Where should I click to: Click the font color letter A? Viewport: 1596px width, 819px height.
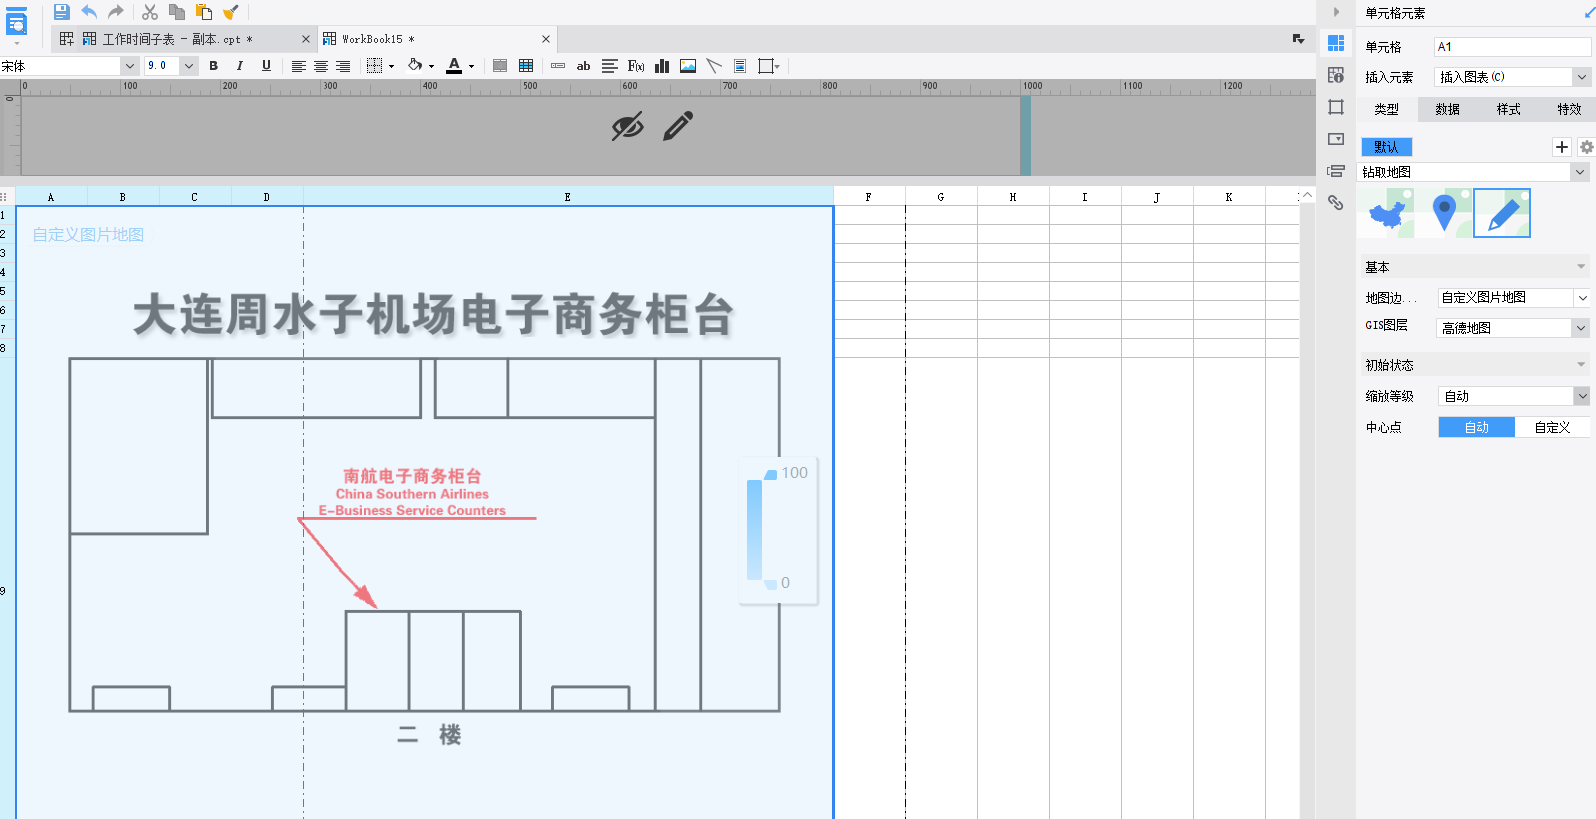[454, 66]
